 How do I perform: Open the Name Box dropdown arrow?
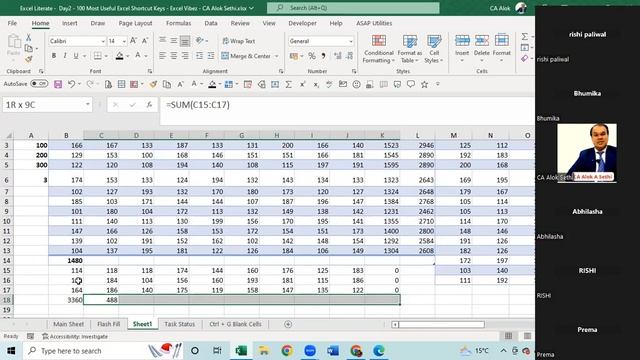click(87, 104)
